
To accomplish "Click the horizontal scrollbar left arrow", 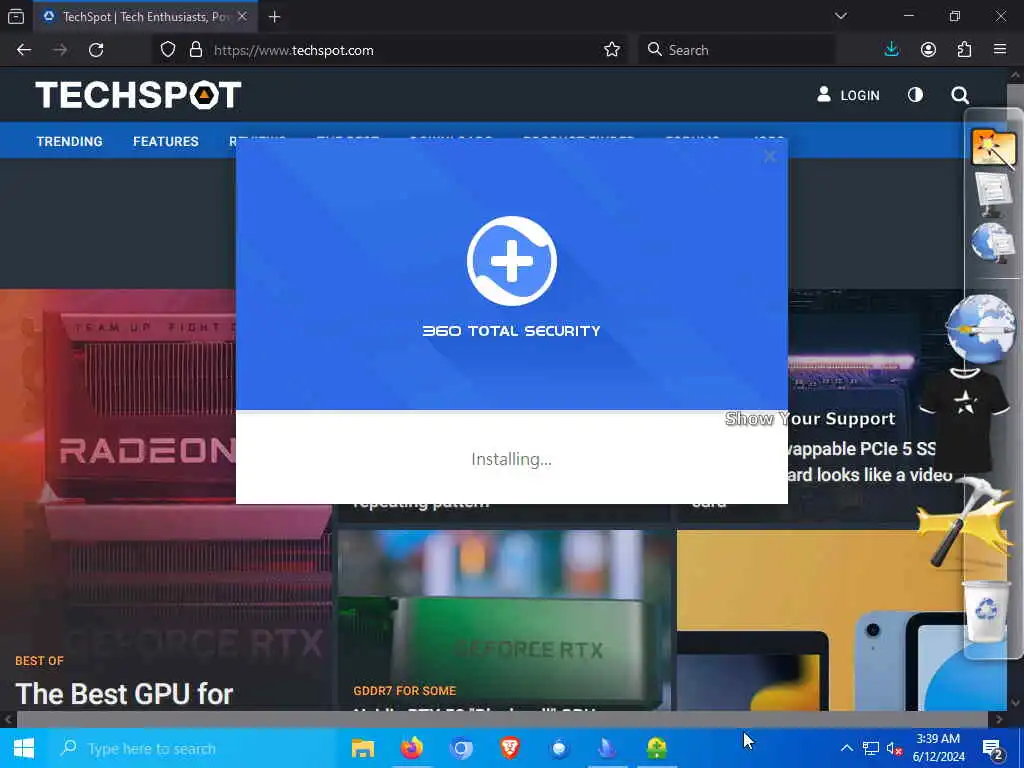I will point(8,719).
